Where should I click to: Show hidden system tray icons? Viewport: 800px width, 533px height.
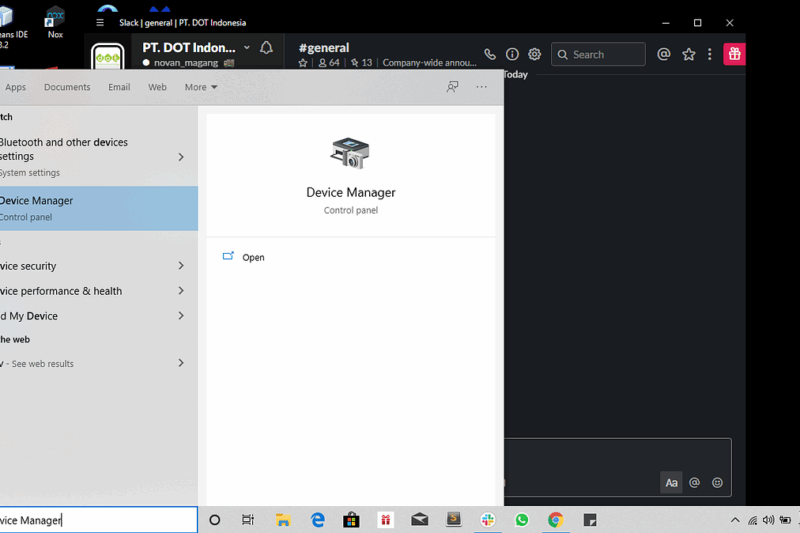735,520
